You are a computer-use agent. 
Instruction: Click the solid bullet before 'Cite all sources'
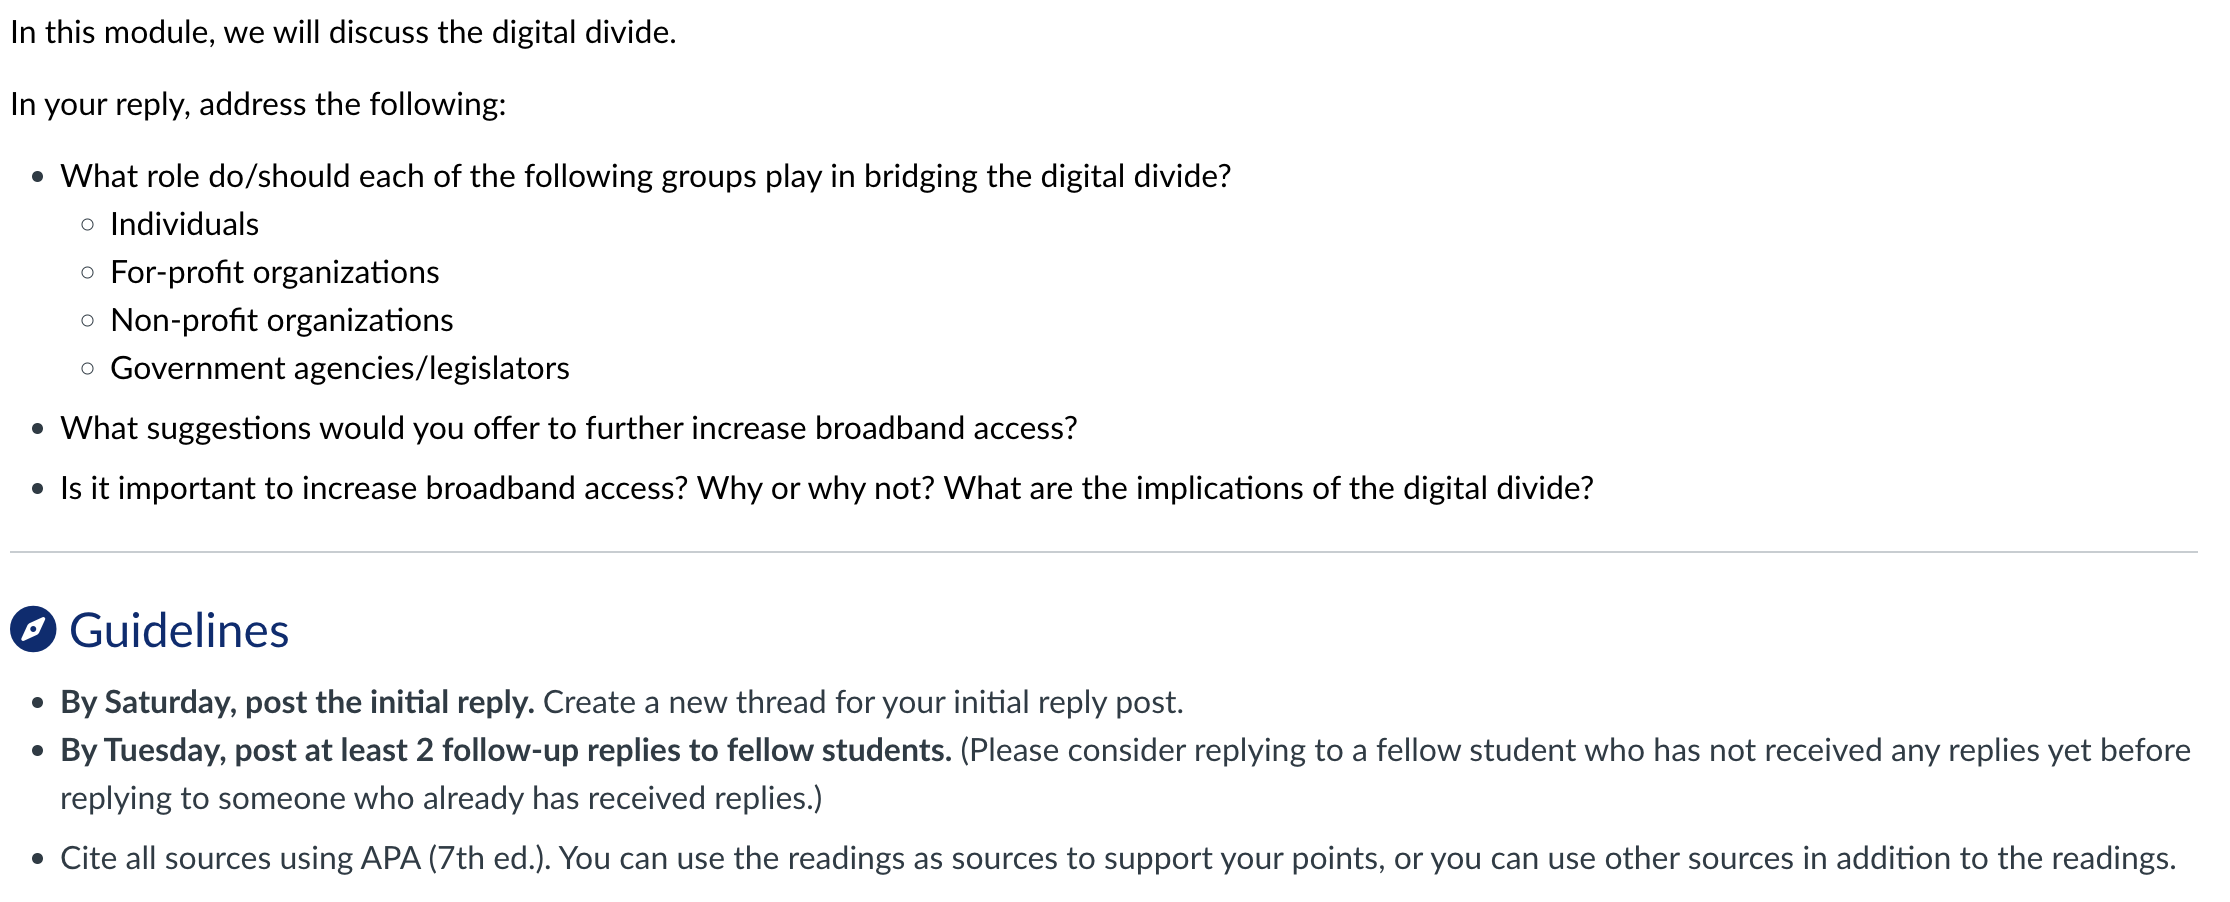pyautogui.click(x=38, y=859)
